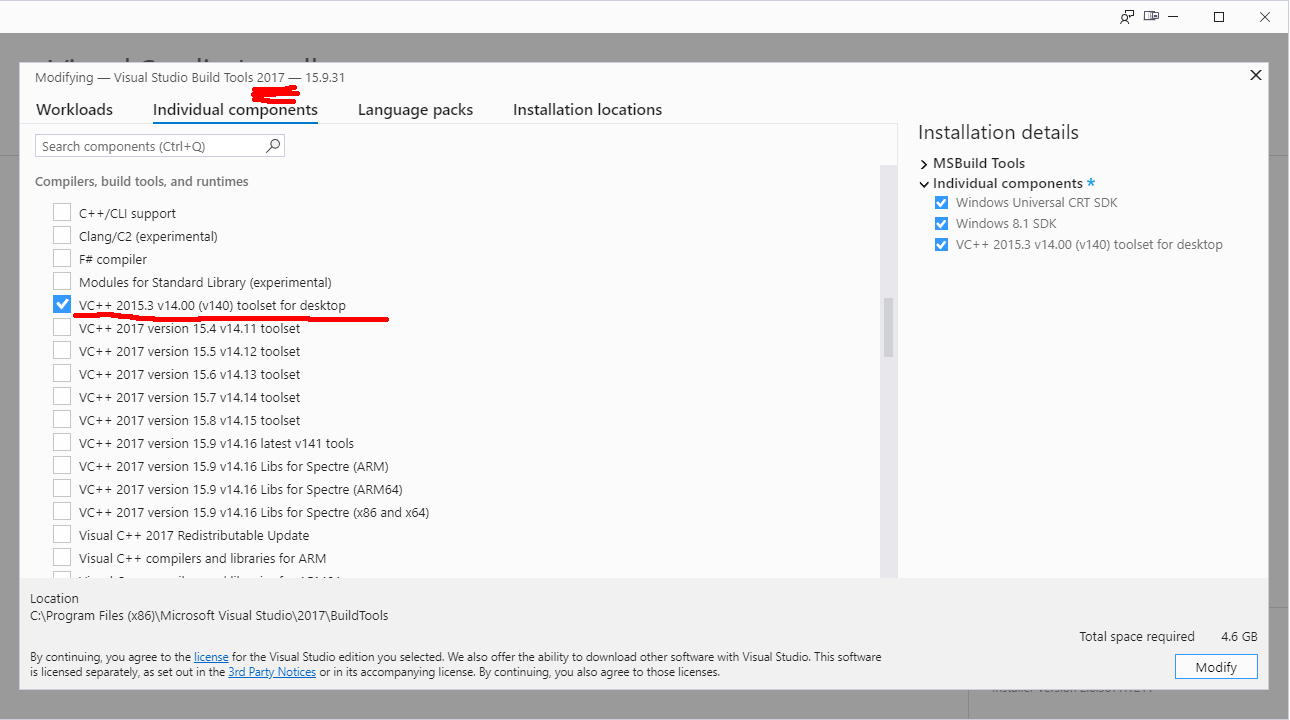Switch to the Workloads tab
The width and height of the screenshot is (1290, 720).
click(74, 110)
